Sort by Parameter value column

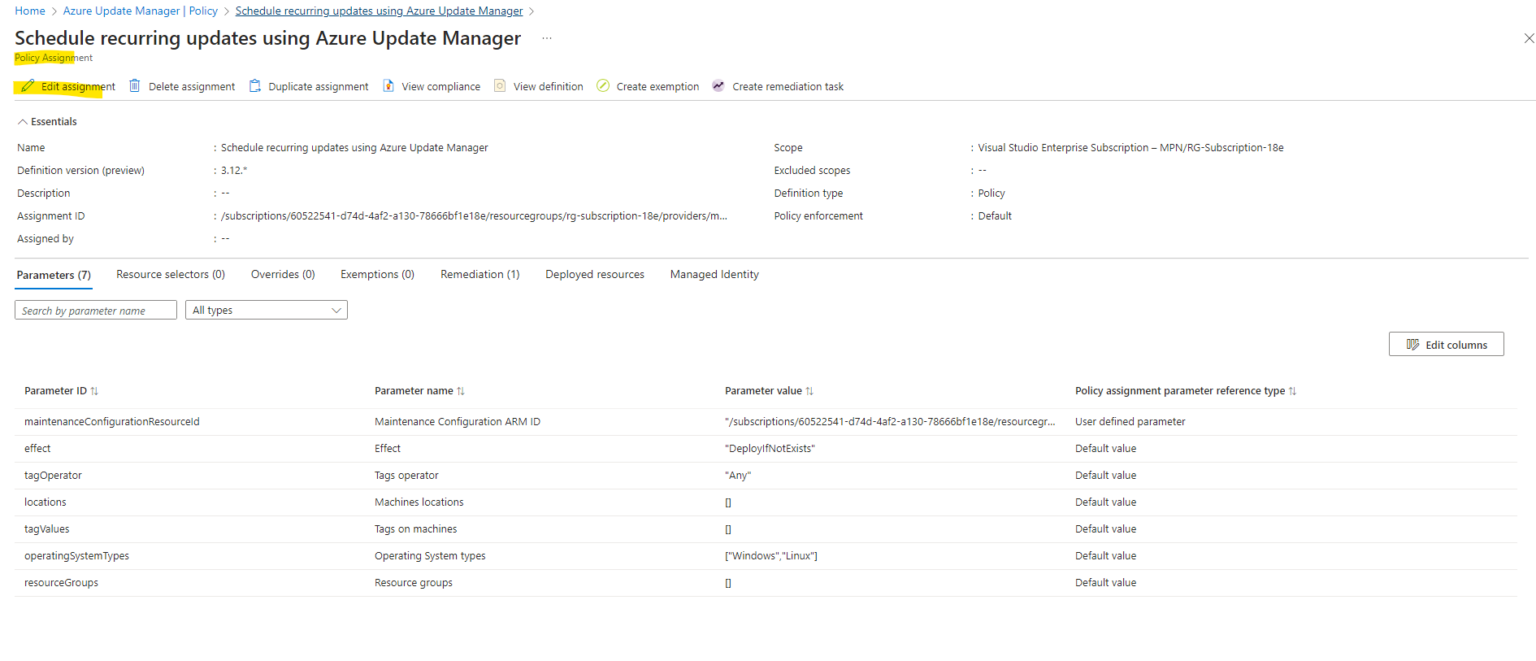809,391
